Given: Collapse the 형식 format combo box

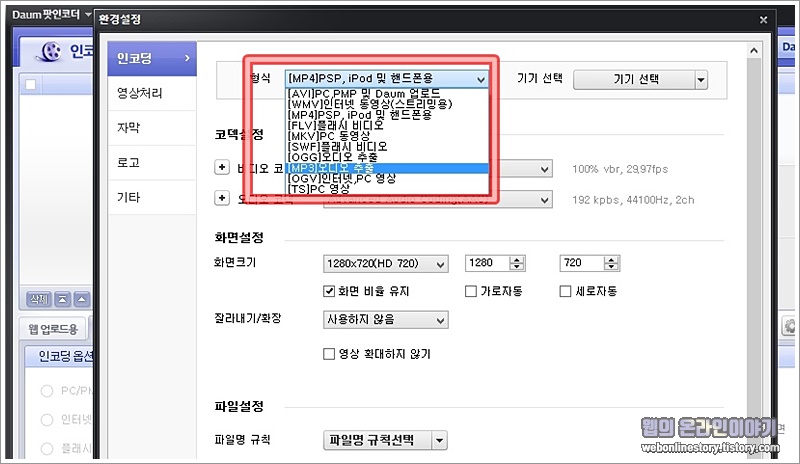Looking at the screenshot, I should 386,79.
